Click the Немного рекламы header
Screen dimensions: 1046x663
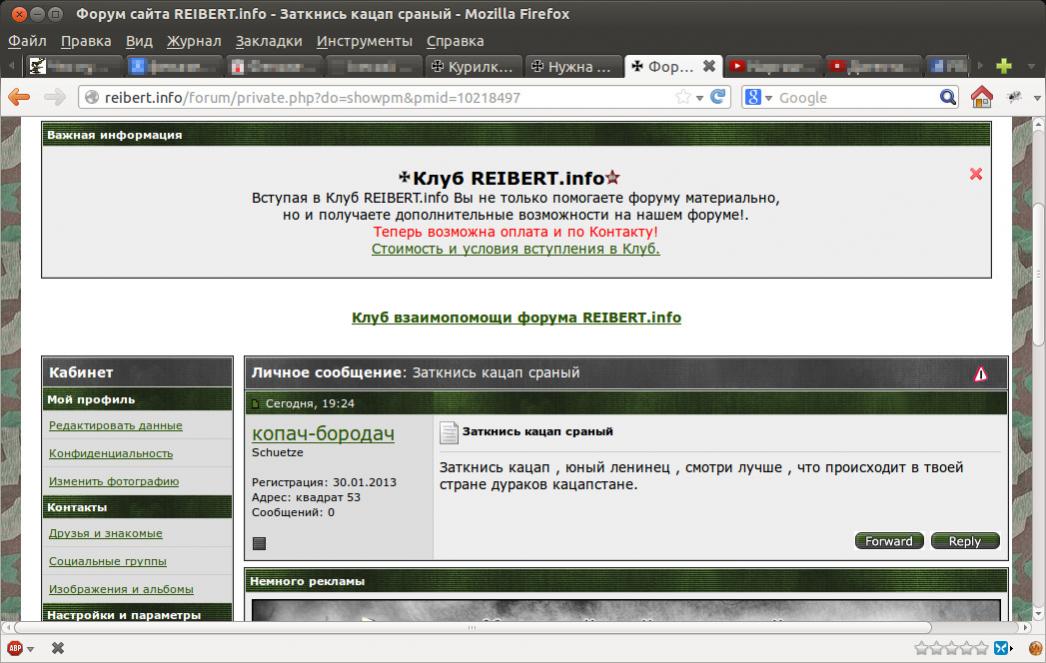tap(626, 581)
